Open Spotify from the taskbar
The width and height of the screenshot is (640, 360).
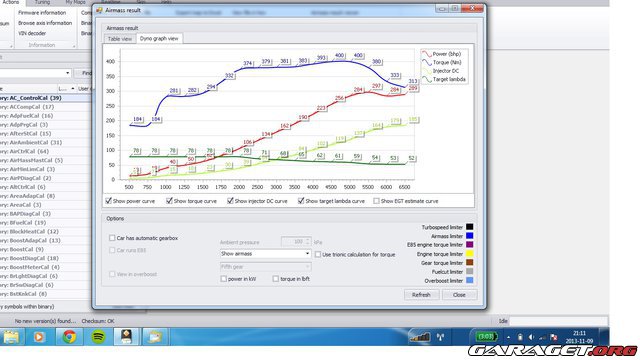[98, 337]
